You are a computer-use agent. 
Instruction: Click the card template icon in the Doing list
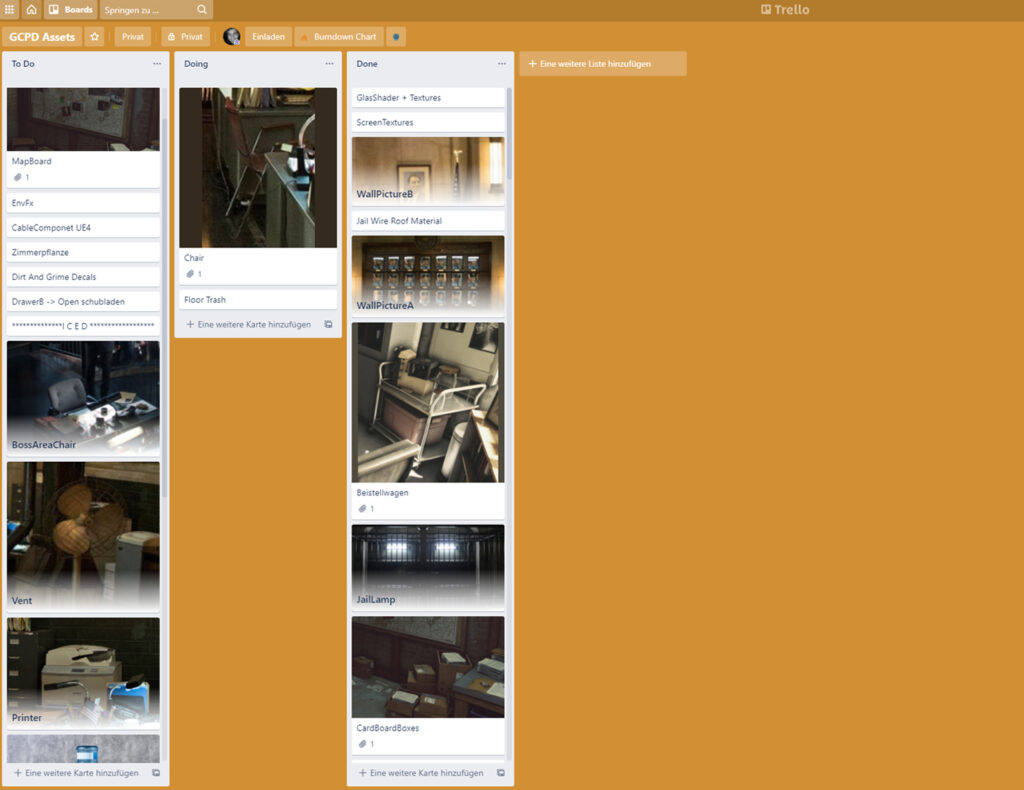329,324
